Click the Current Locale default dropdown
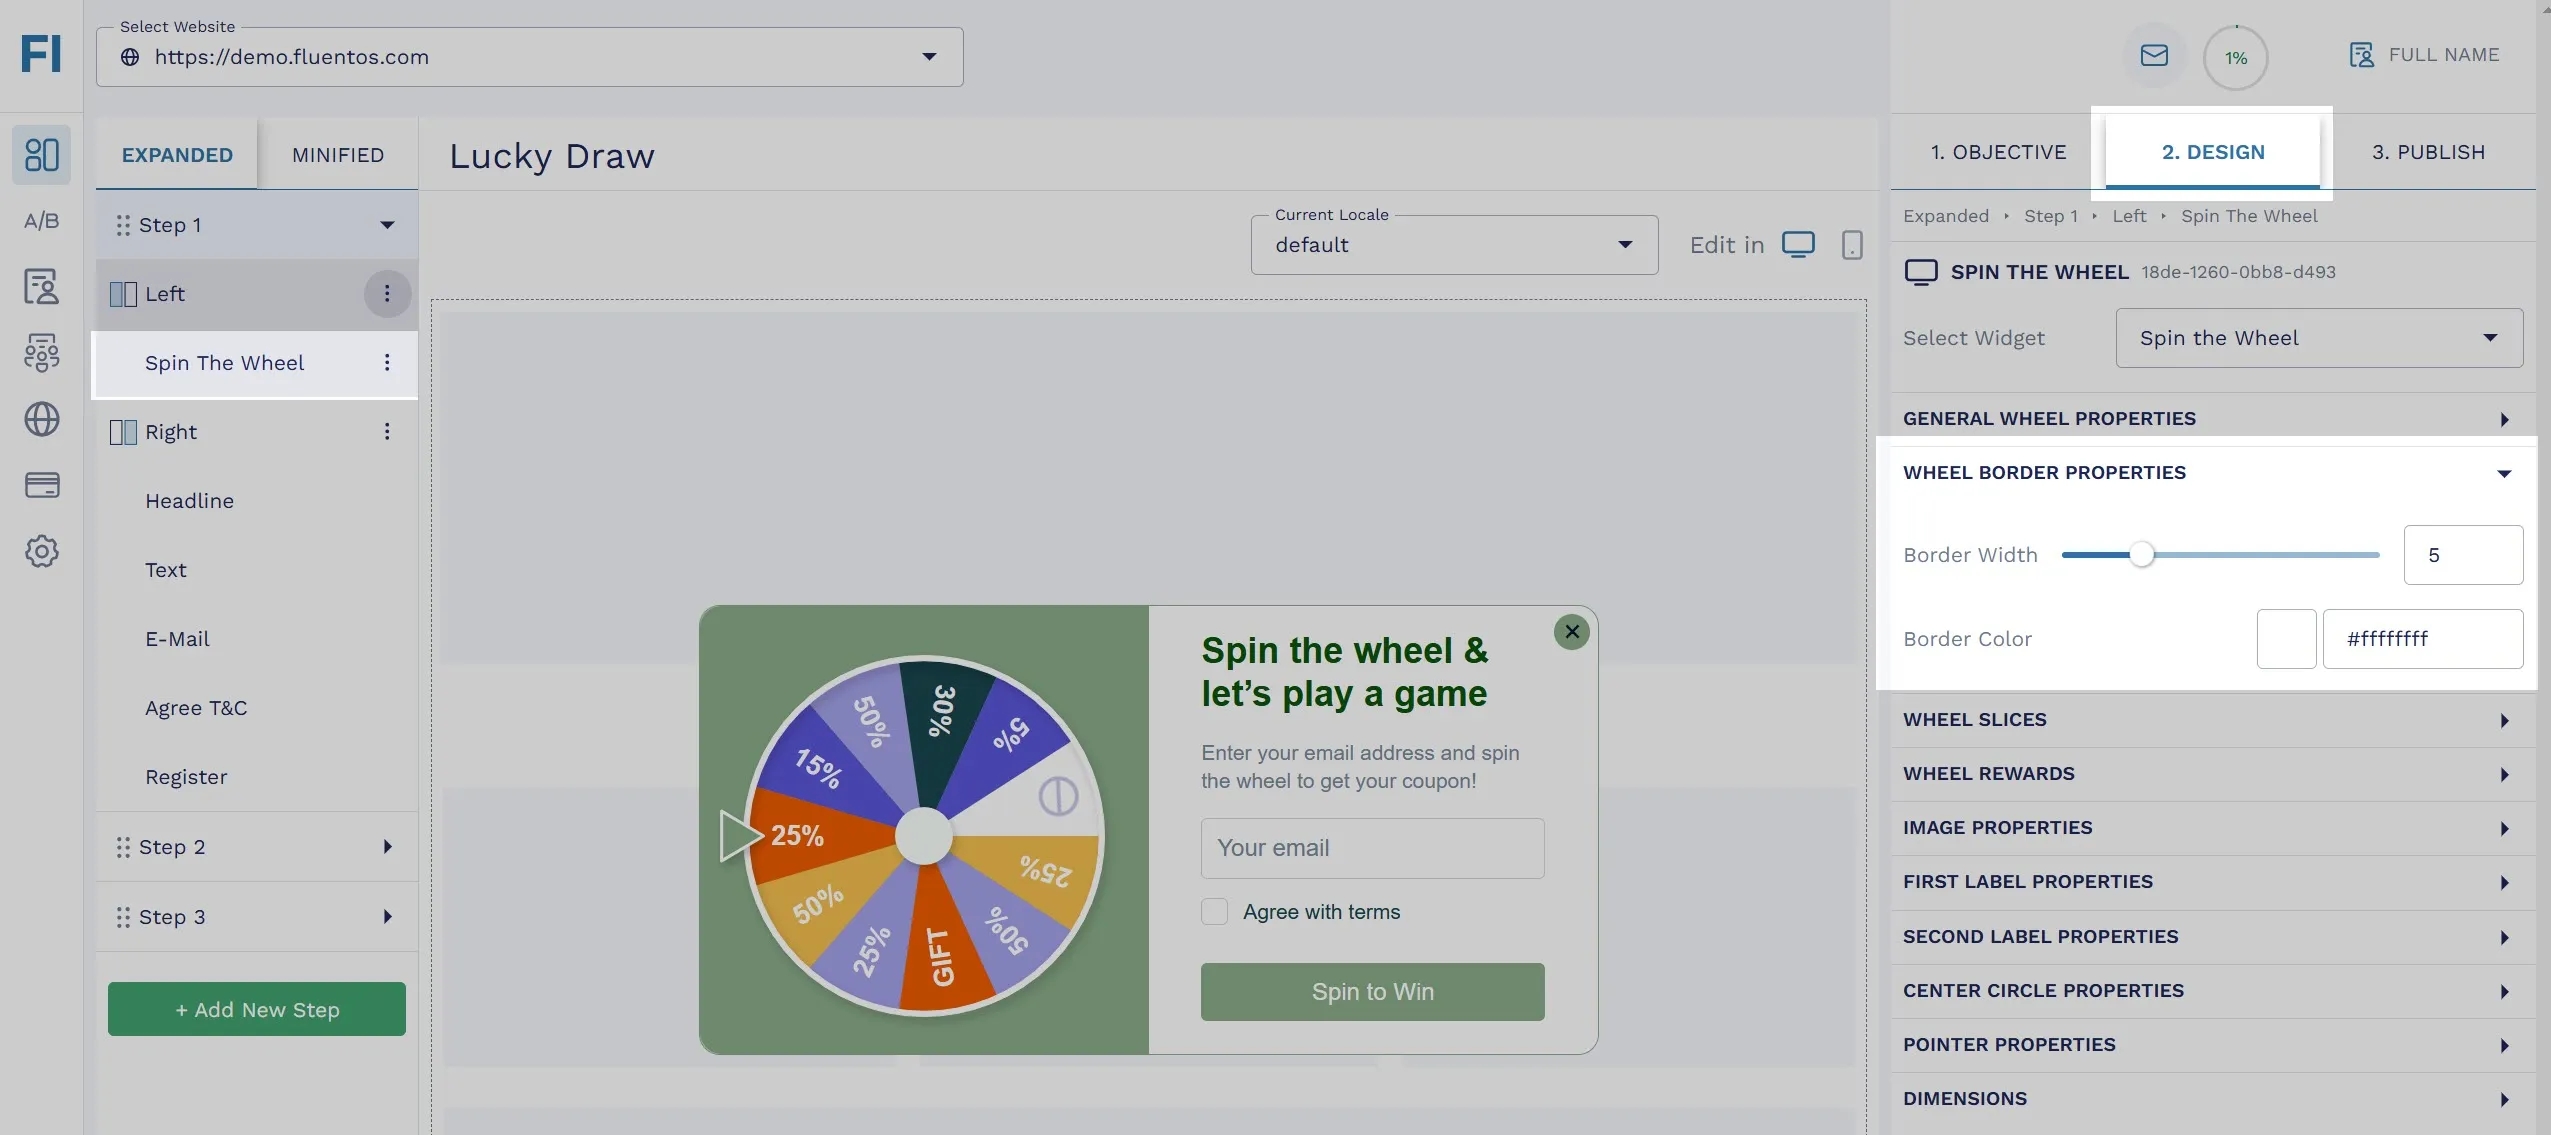2551x1135 pixels. click(x=1453, y=244)
